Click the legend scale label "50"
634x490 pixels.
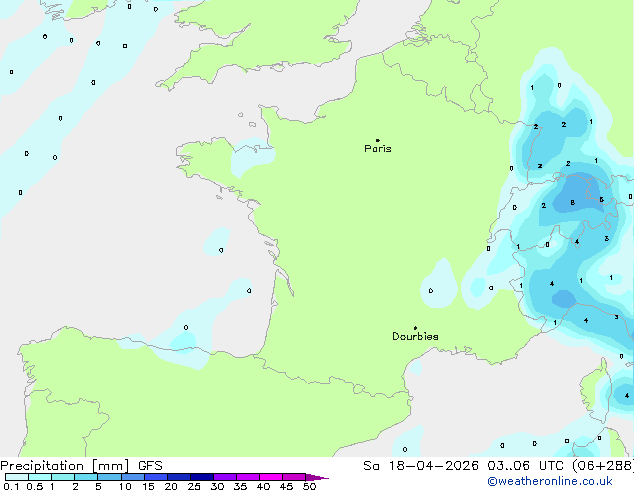point(309,486)
